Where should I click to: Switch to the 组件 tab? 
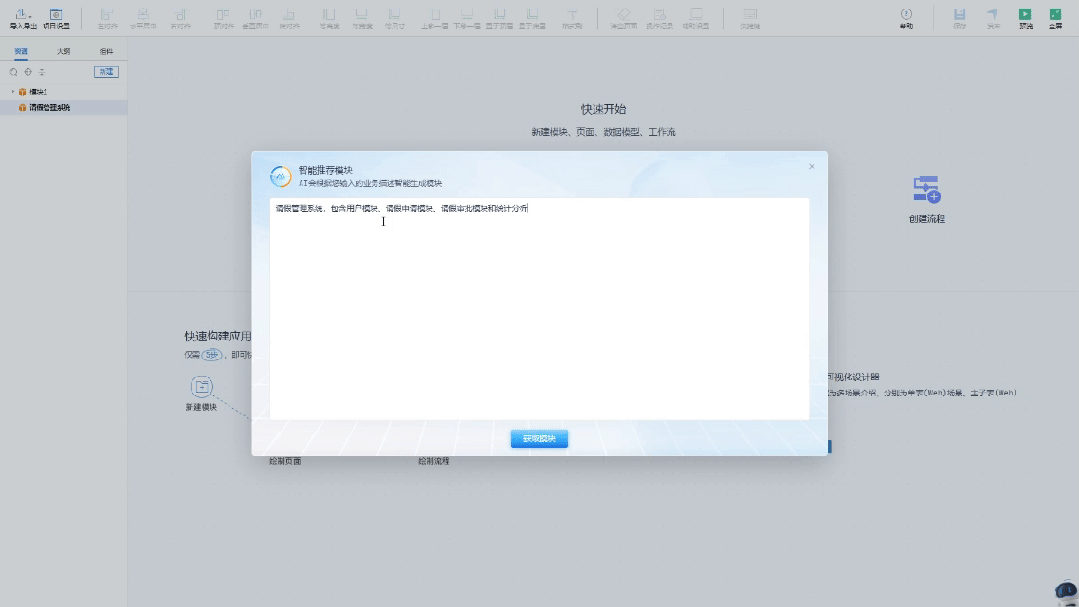(x=106, y=51)
